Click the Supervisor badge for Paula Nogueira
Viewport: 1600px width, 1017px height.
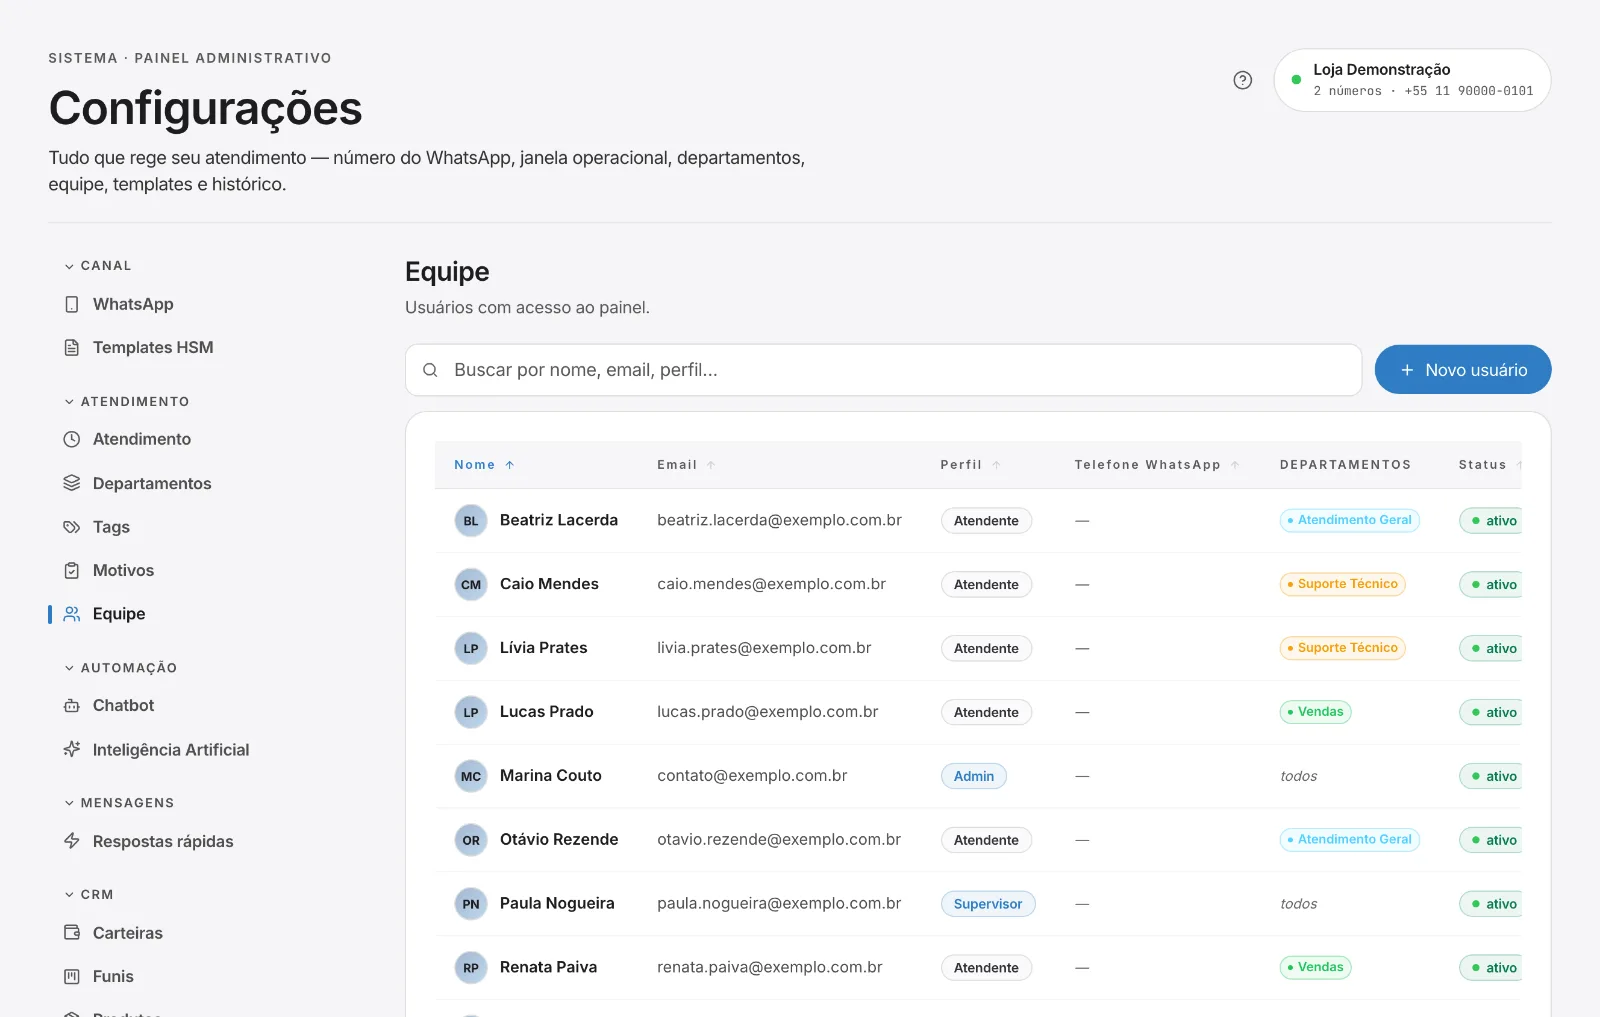click(x=988, y=904)
